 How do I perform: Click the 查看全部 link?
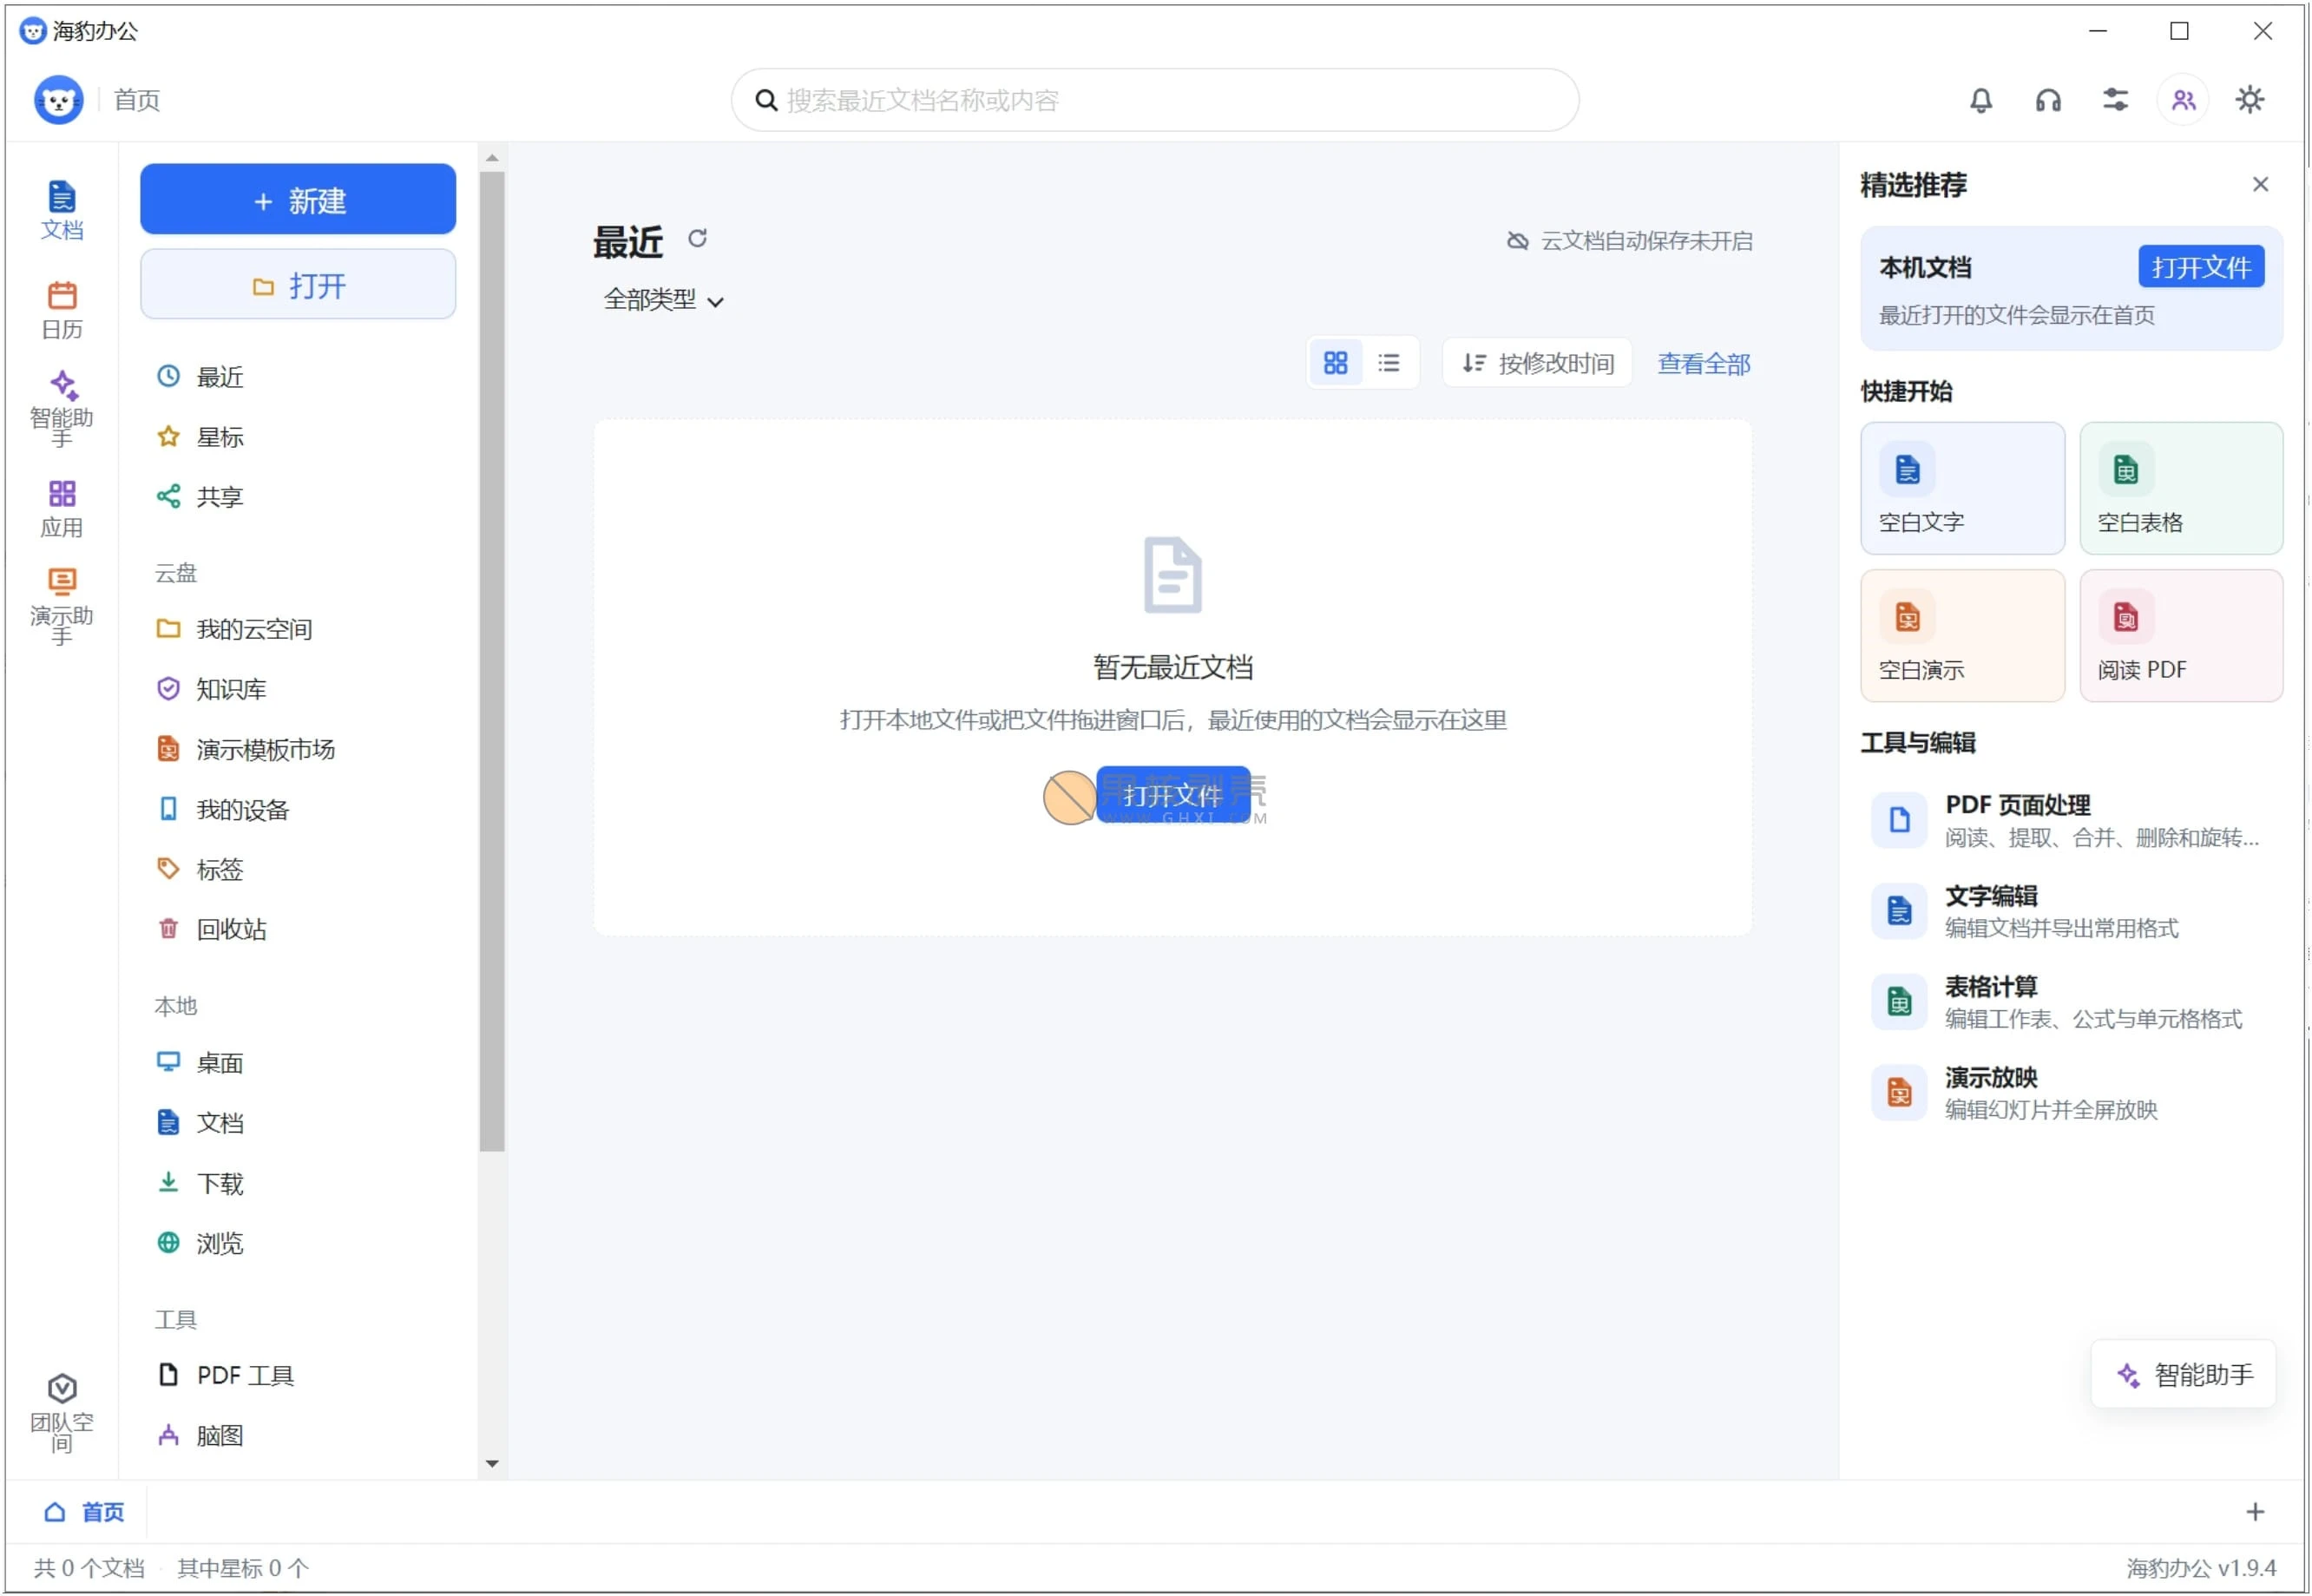(1703, 364)
